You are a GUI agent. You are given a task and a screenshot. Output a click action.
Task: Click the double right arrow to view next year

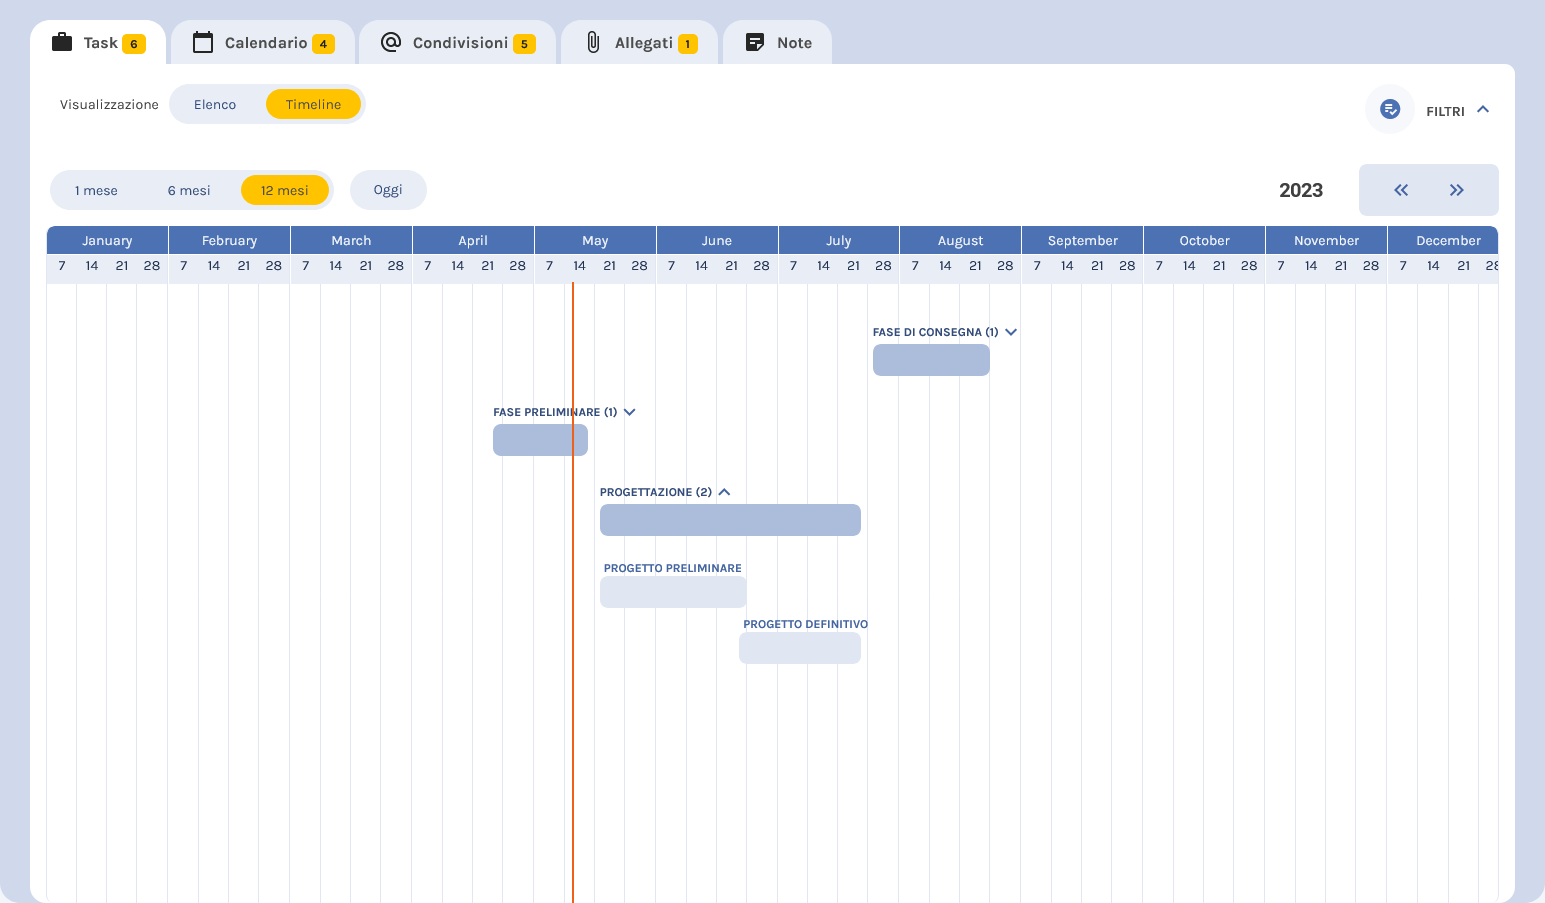(x=1457, y=190)
